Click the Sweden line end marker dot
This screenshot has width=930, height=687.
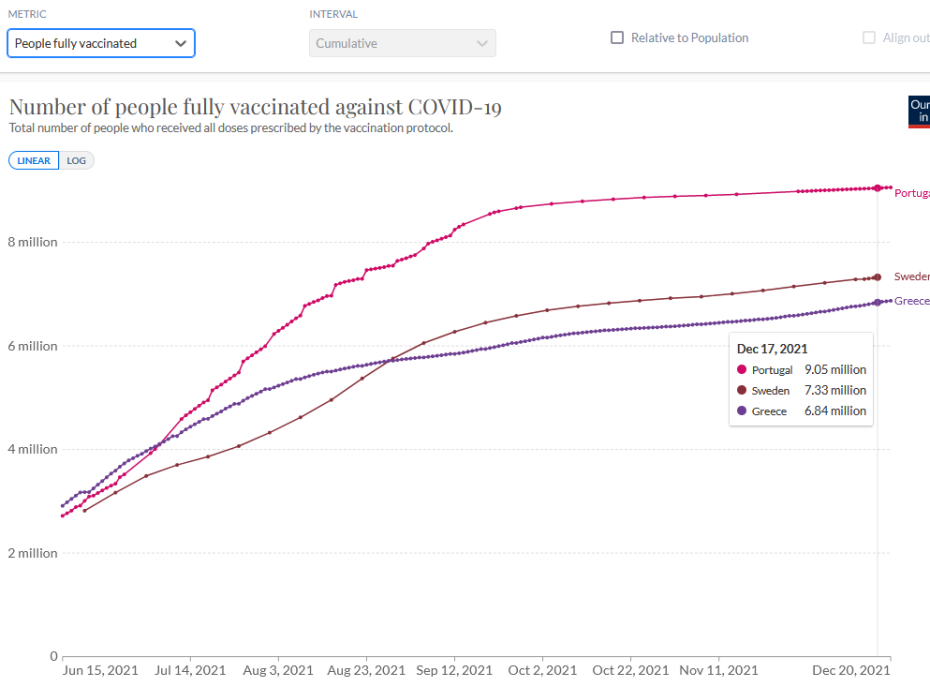point(877,277)
